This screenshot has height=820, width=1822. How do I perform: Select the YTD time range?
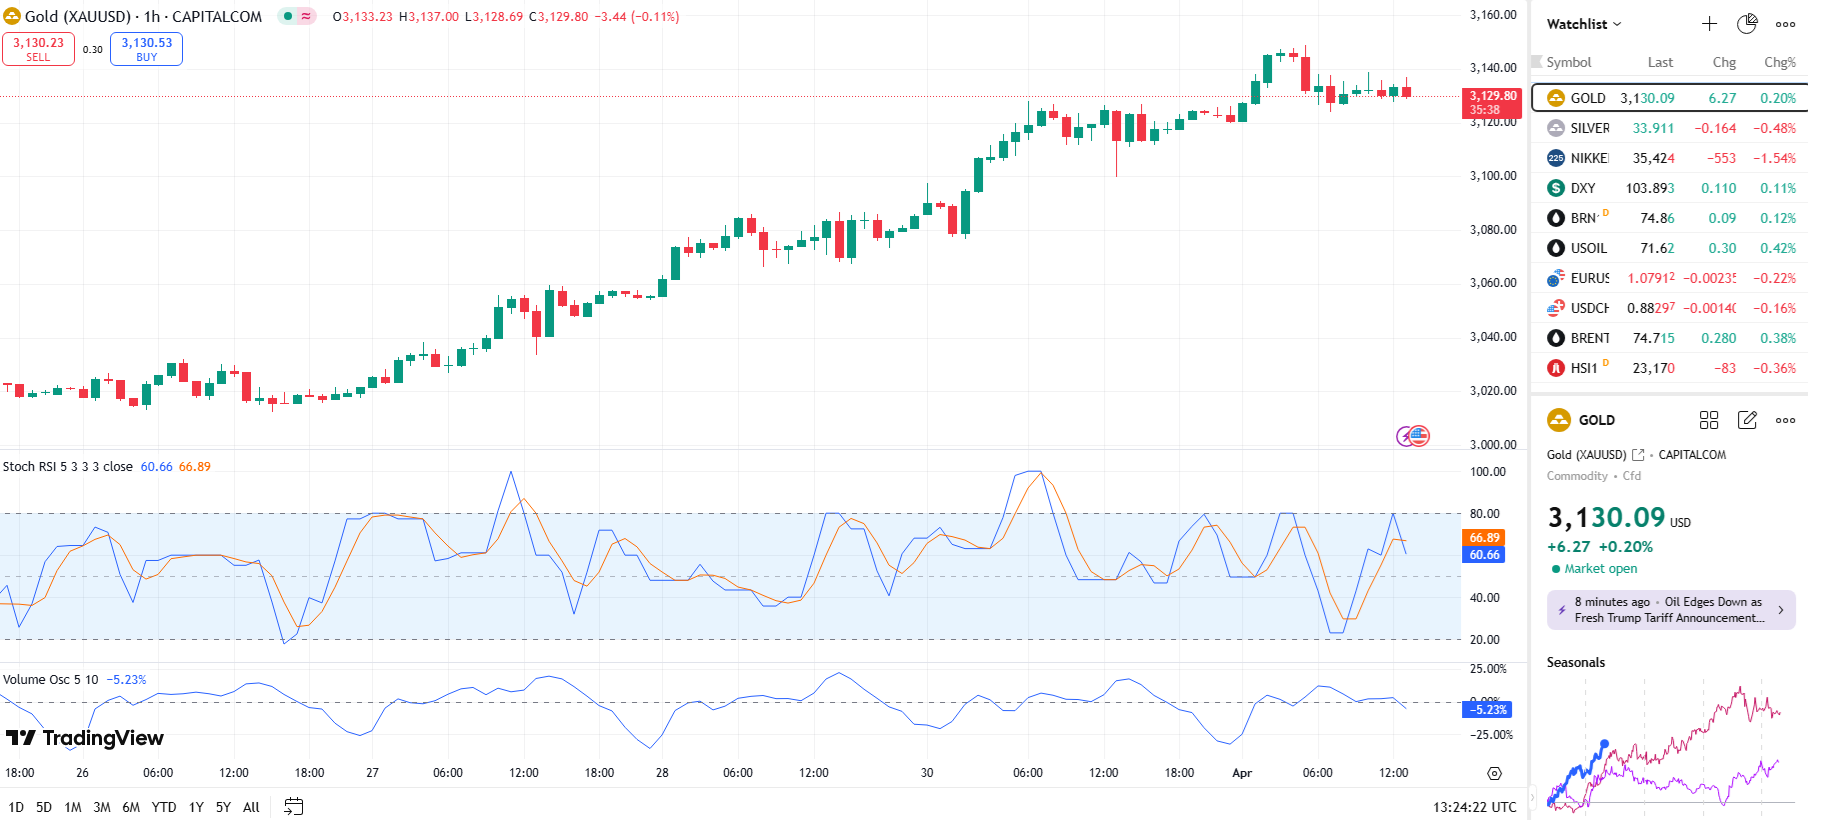164,807
